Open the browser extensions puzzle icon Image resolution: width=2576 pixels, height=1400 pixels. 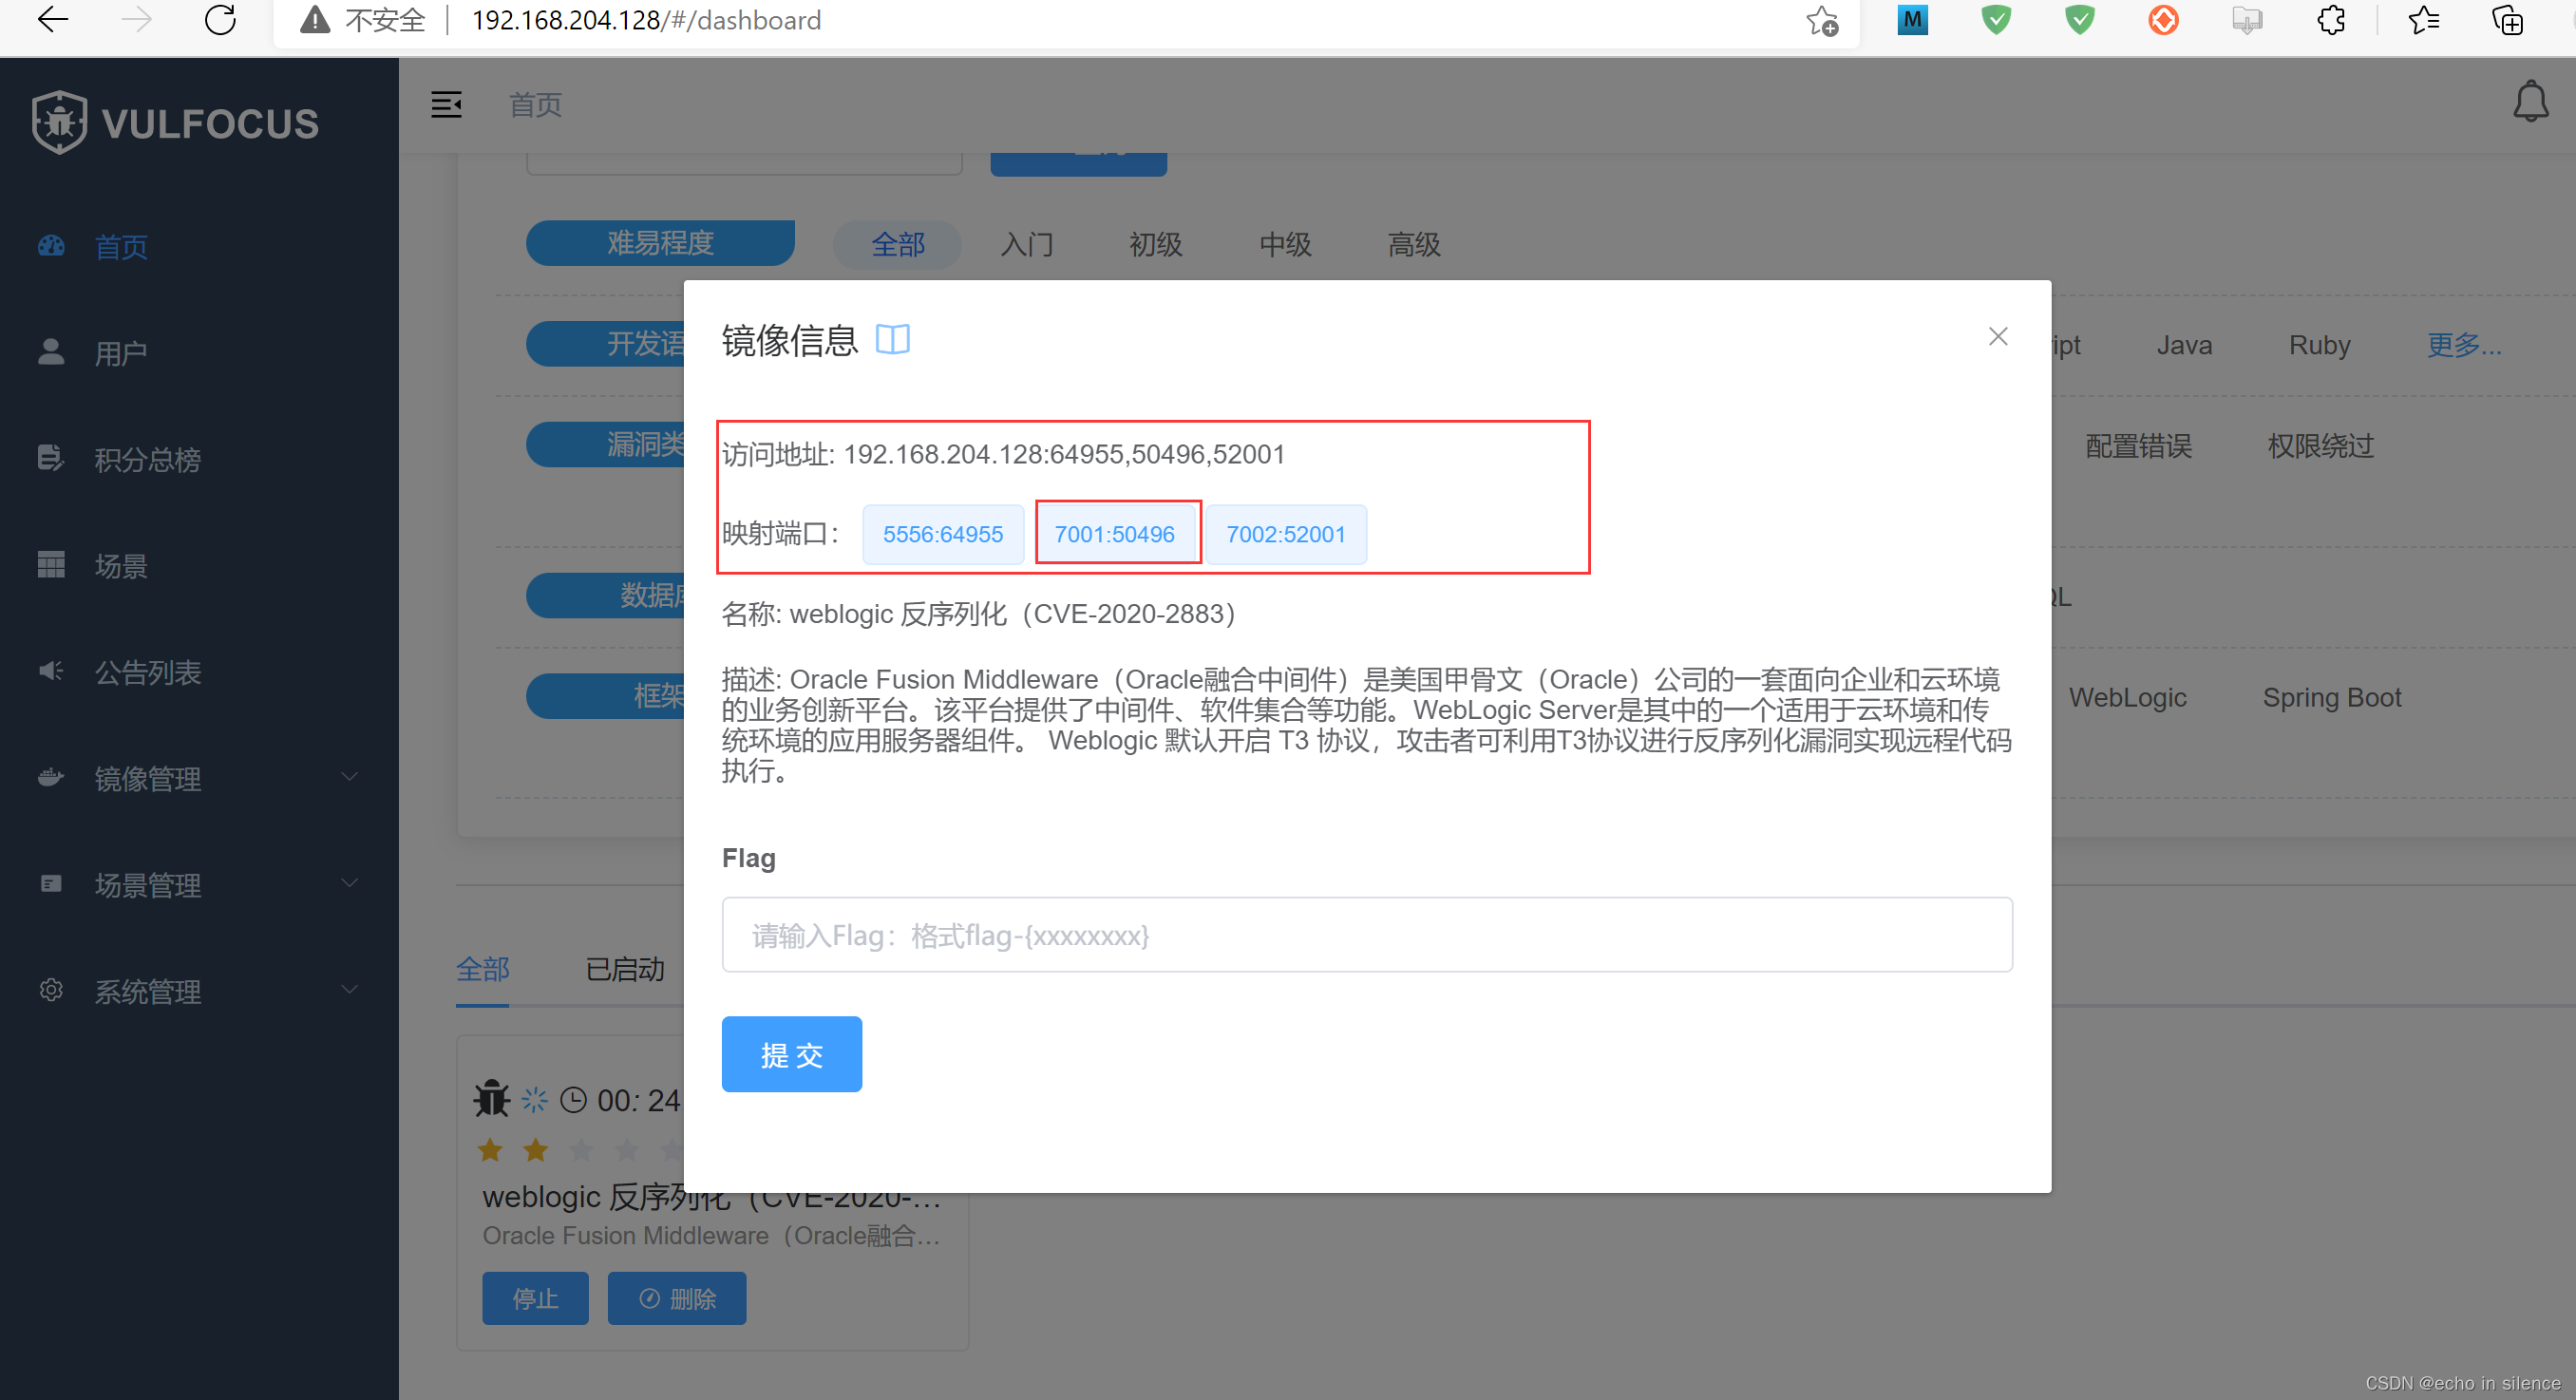tap(2331, 20)
